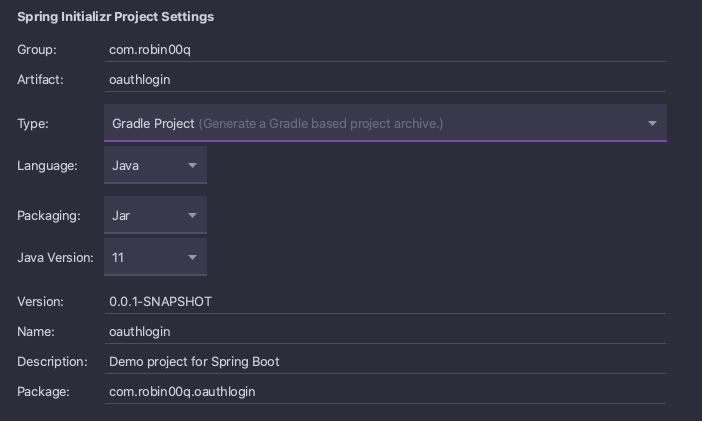This screenshot has width=702, height=421.
Task: Click the Jar value in Packaging box
Action: click(122, 215)
